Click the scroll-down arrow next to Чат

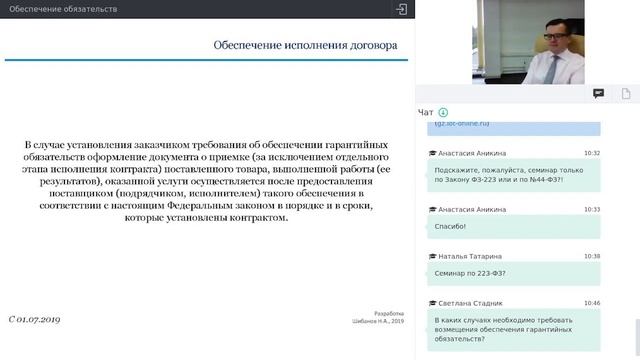[443, 112]
